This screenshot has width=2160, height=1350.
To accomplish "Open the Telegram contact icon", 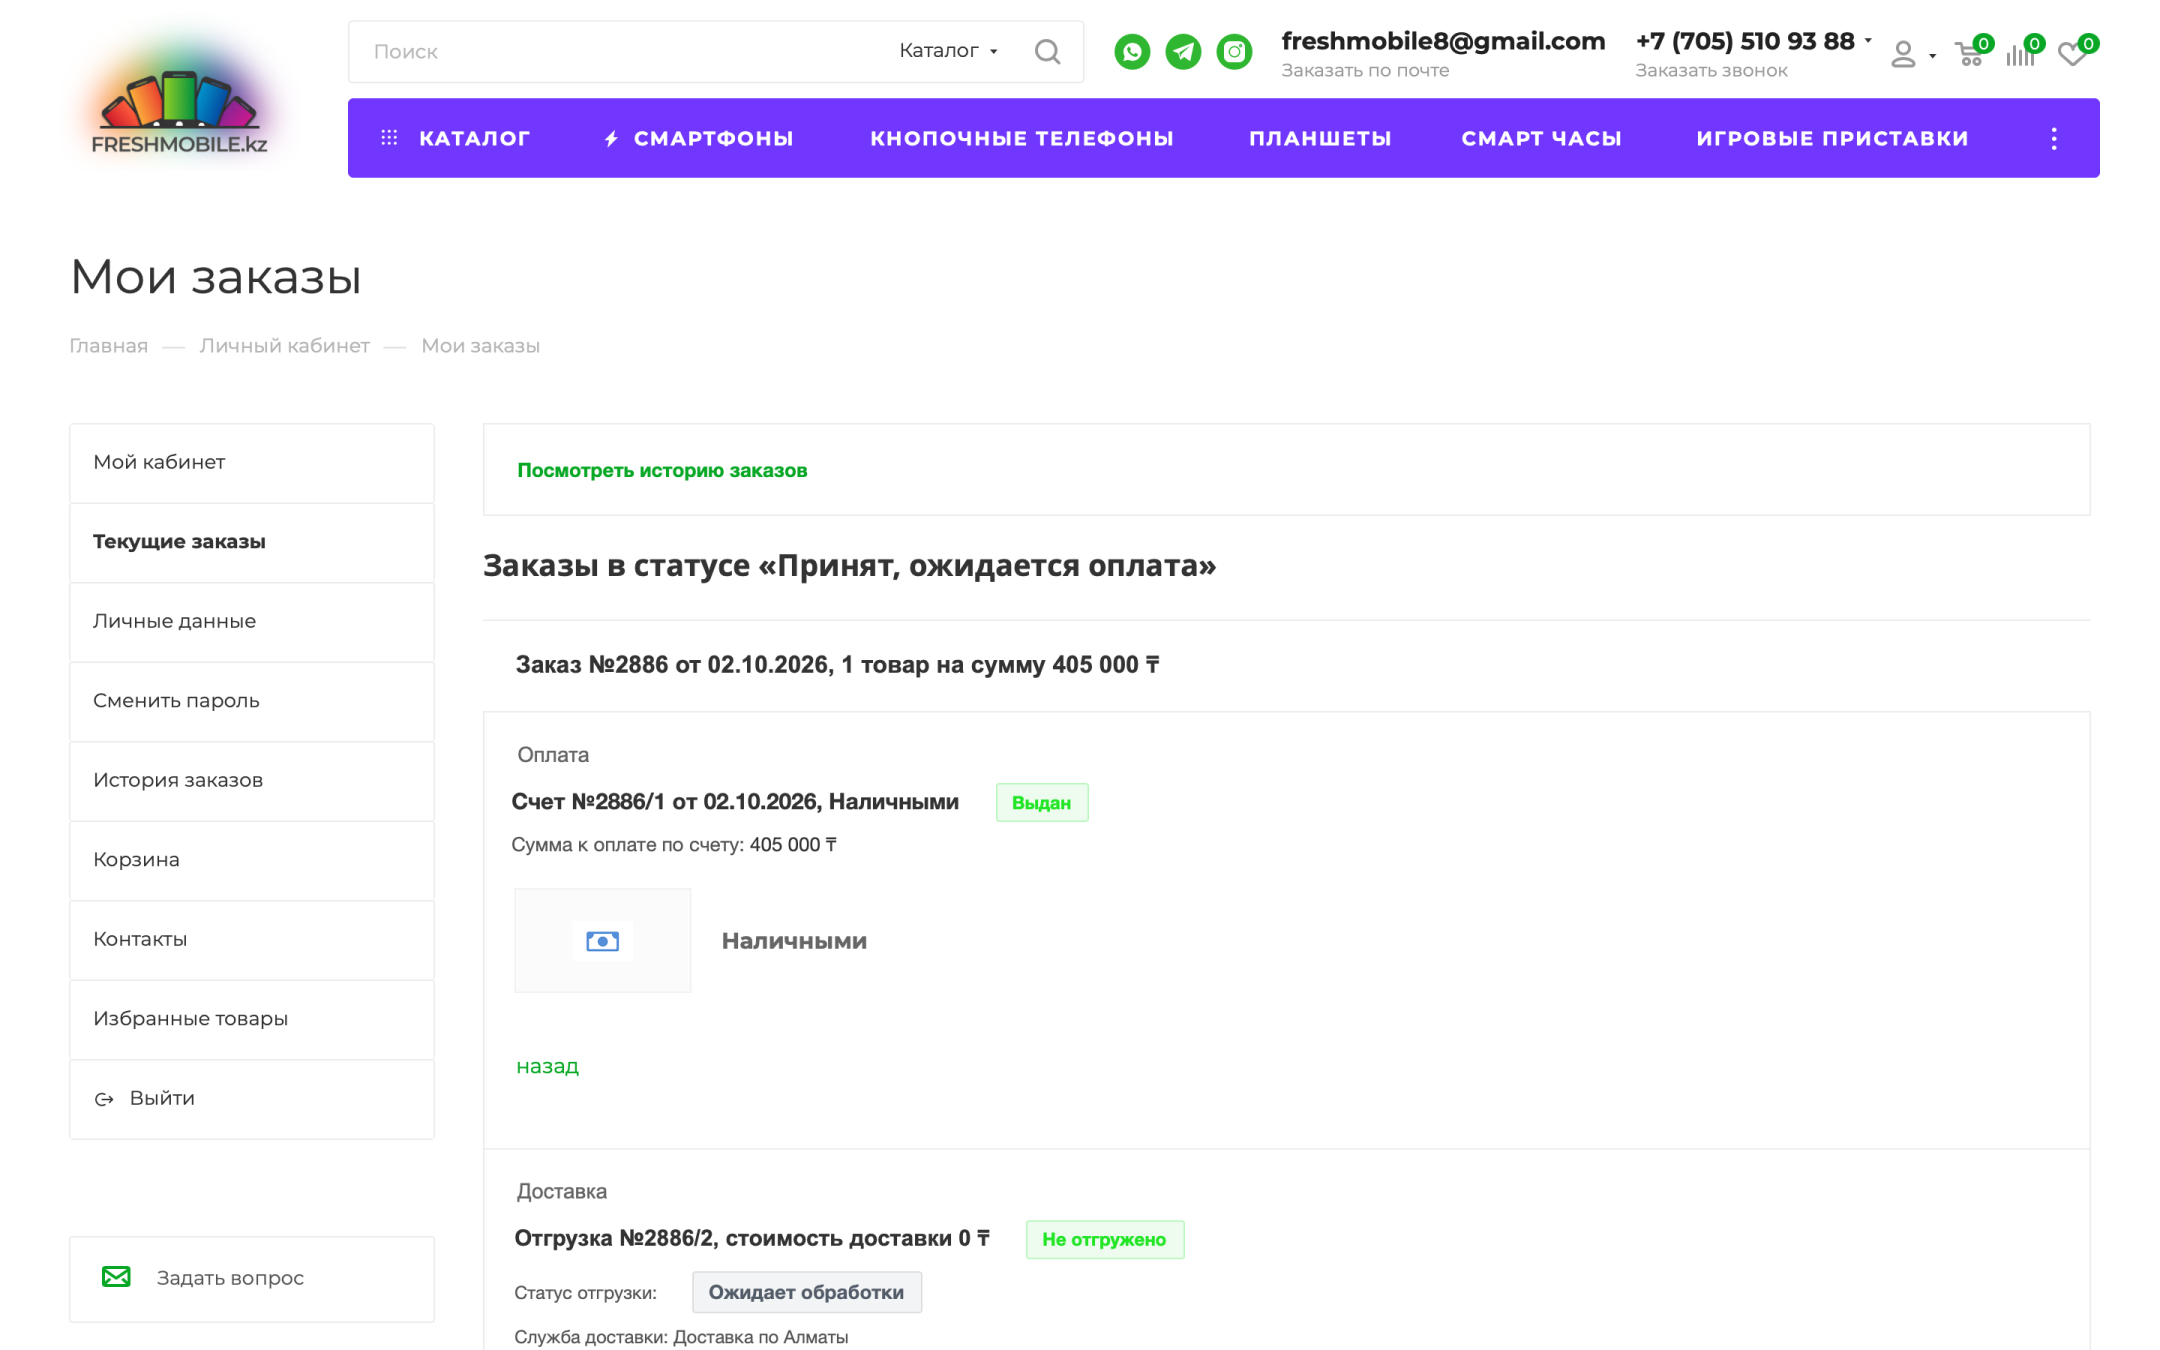I will [x=1183, y=51].
